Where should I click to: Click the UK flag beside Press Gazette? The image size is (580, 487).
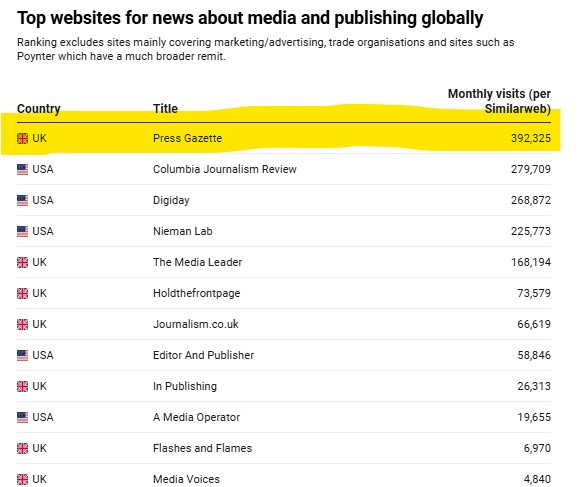pos(22,138)
